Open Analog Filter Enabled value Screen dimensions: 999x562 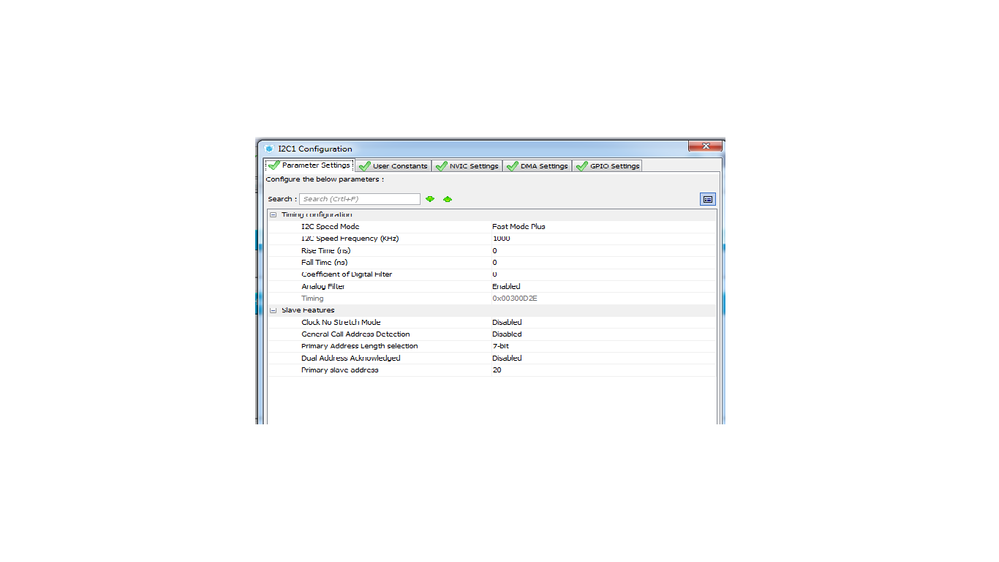(506, 286)
